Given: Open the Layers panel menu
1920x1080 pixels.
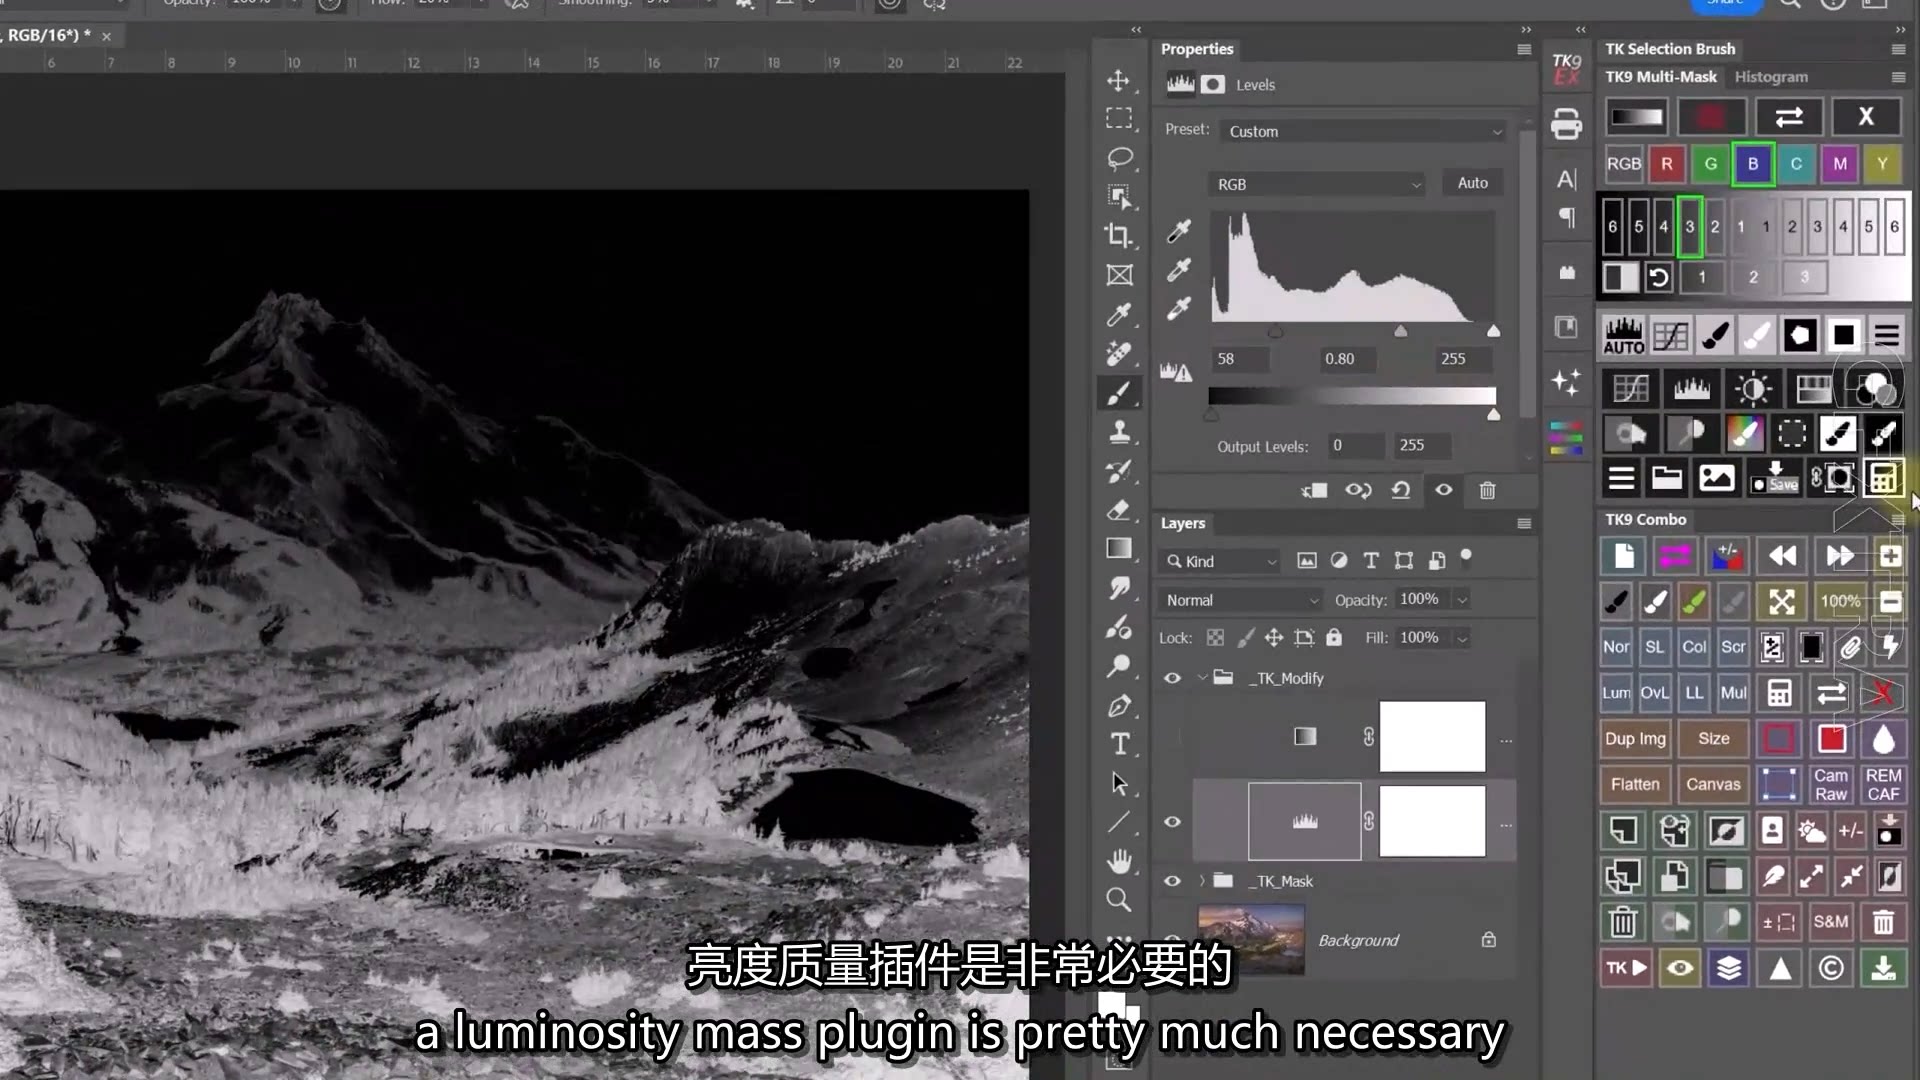Looking at the screenshot, I should click(1524, 523).
